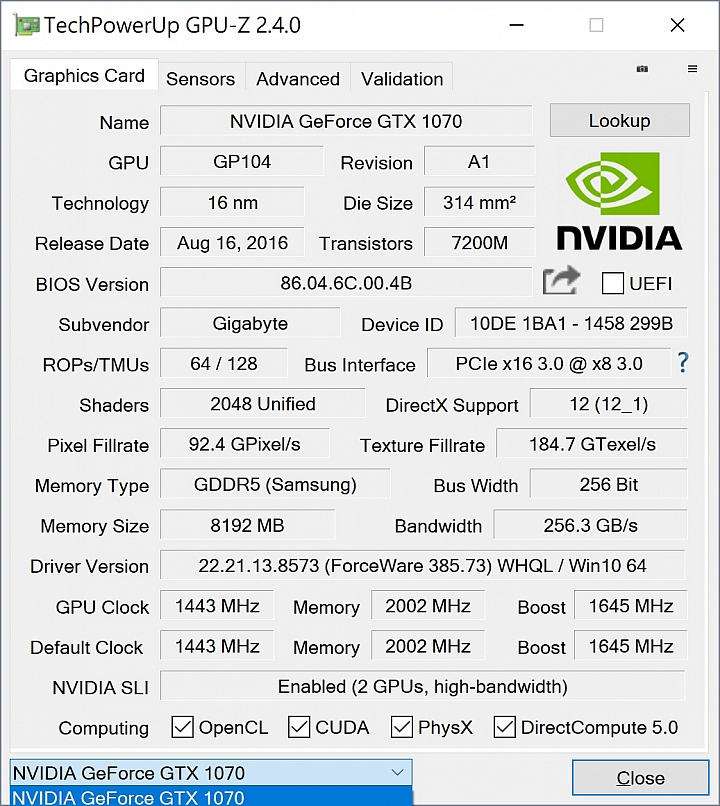The height and width of the screenshot is (806, 720).
Task: Click the Close button
Action: point(640,778)
